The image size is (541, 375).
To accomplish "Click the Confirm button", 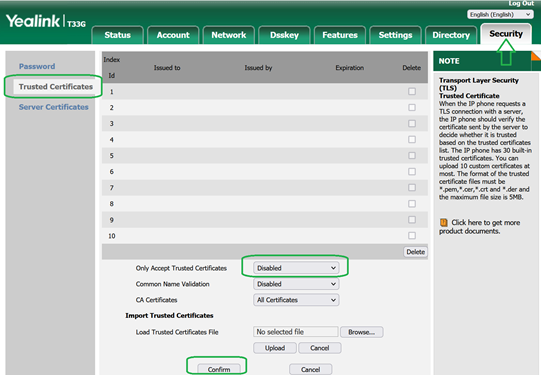I will click(x=219, y=369).
